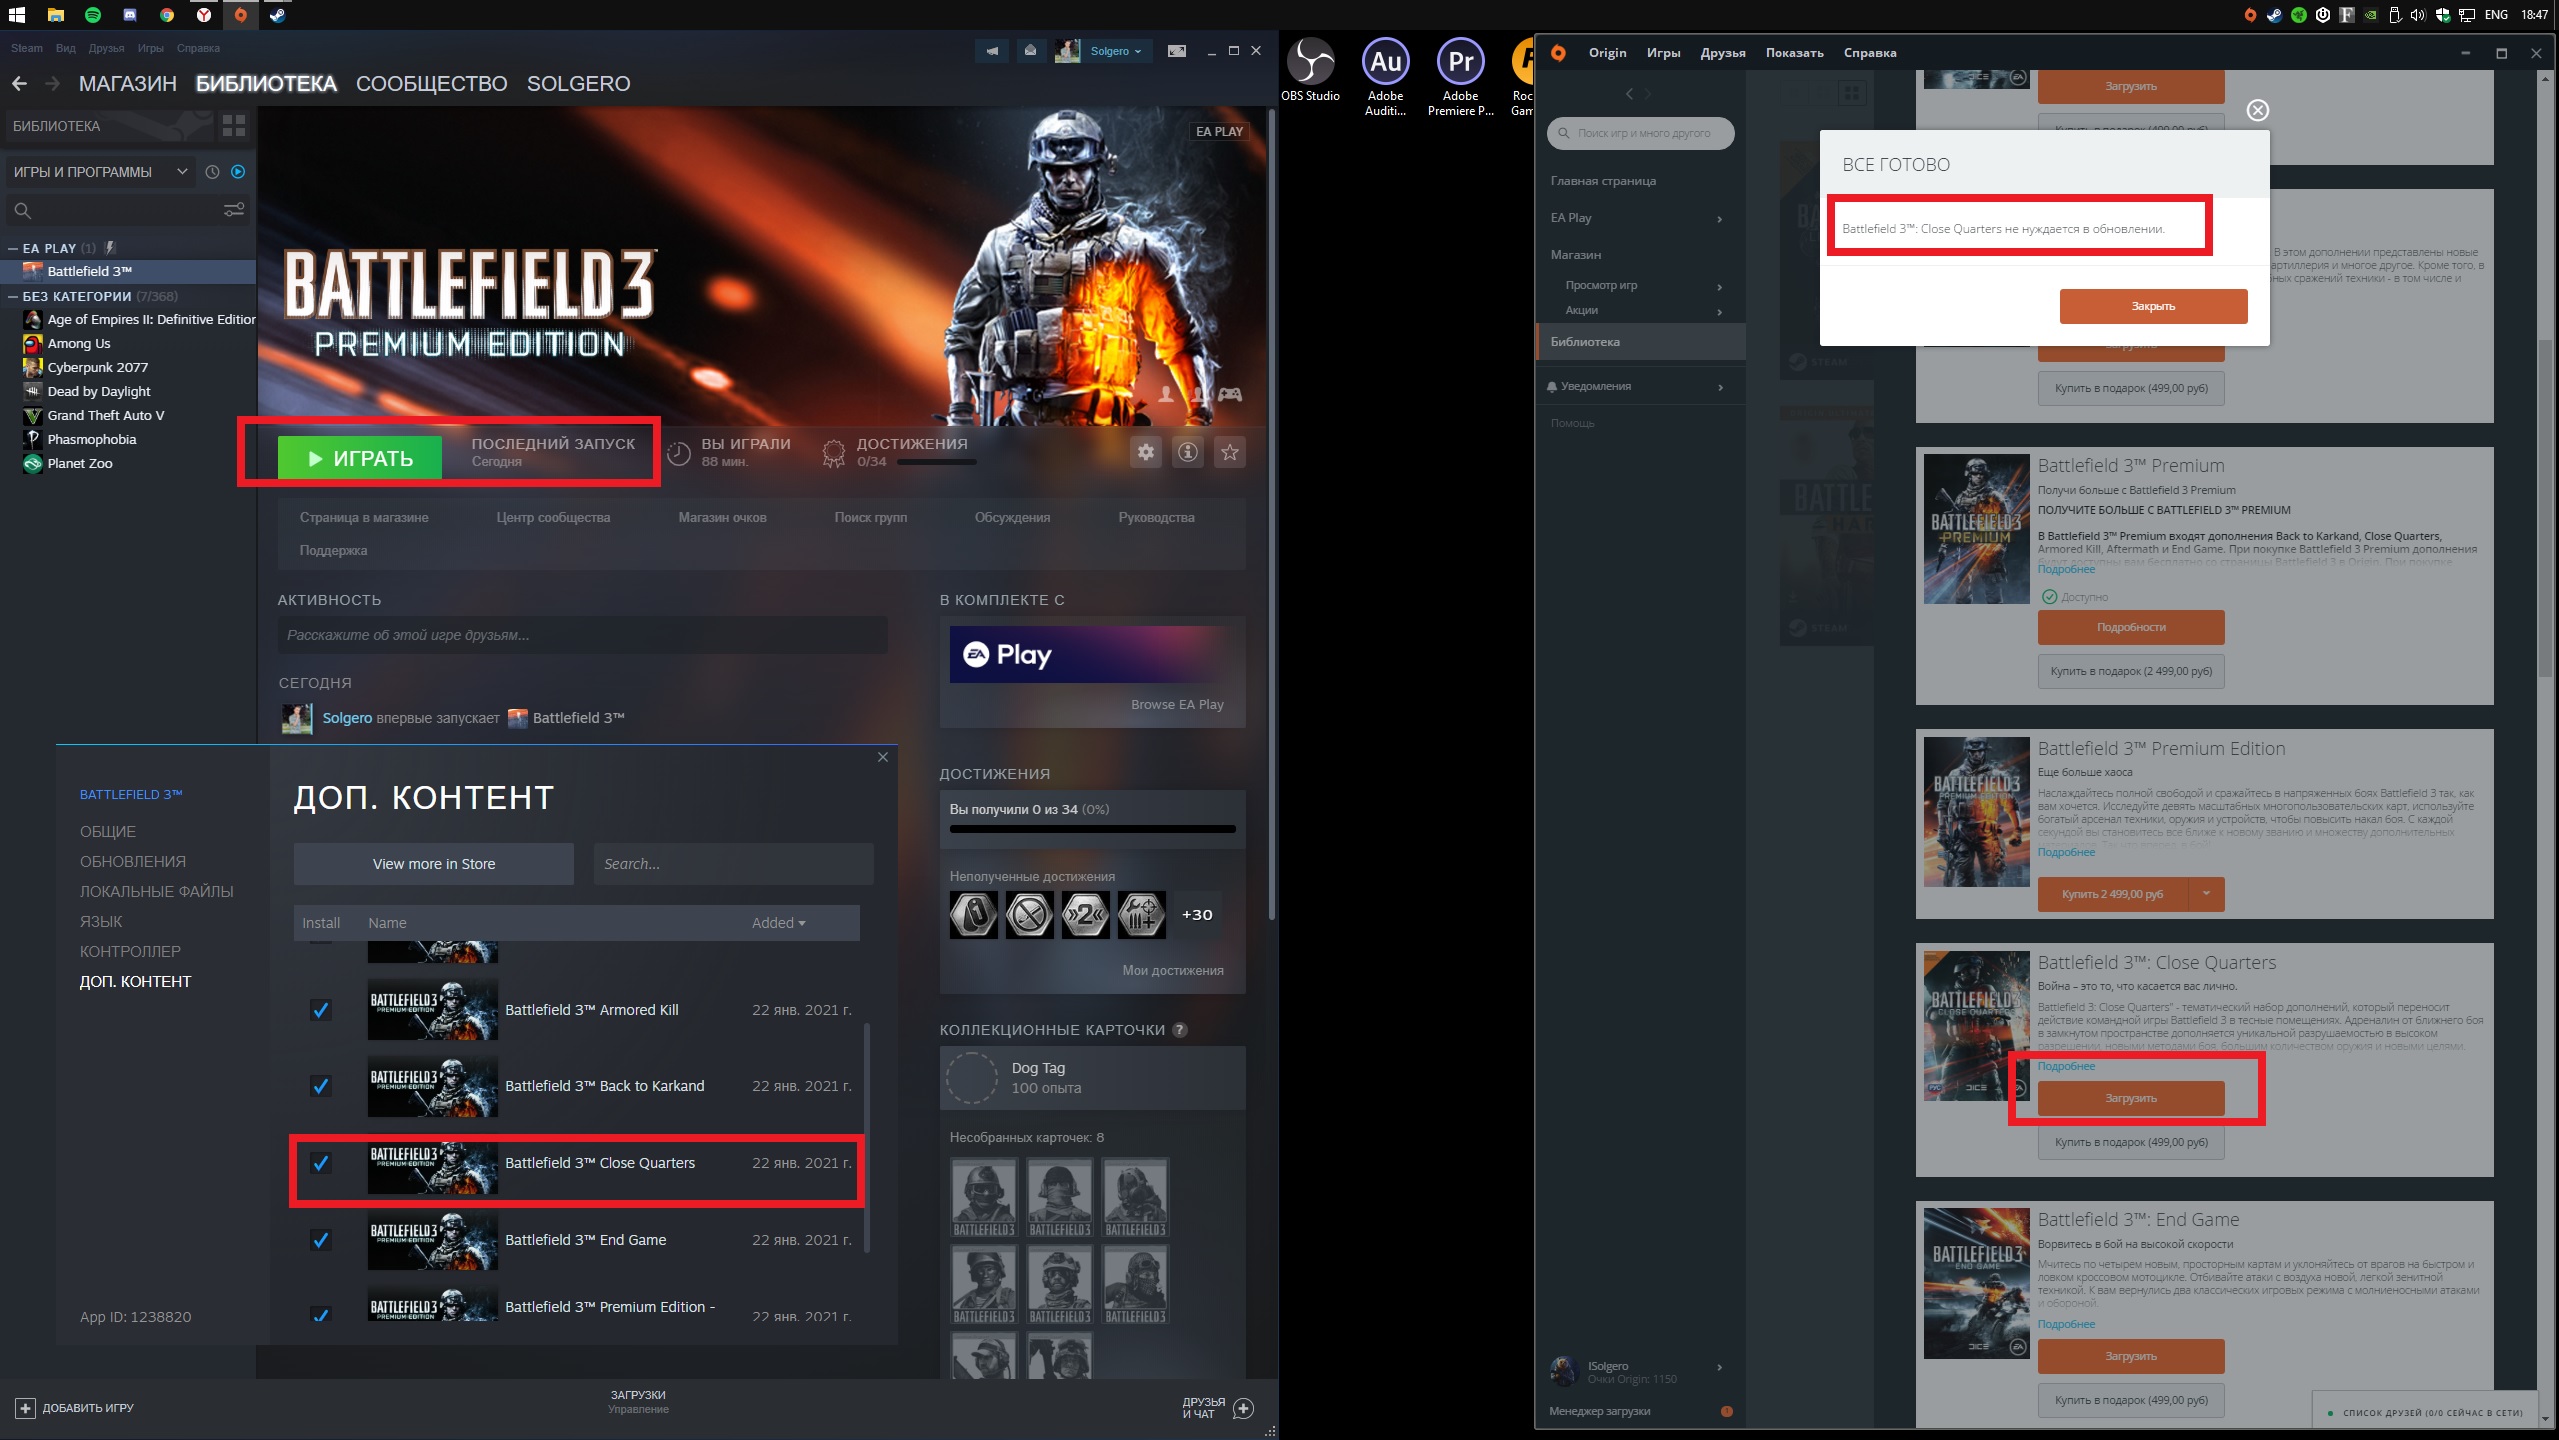The image size is (2559, 1440).
Task: Add Battlefield 3 to favorites star
Action: [1229, 453]
